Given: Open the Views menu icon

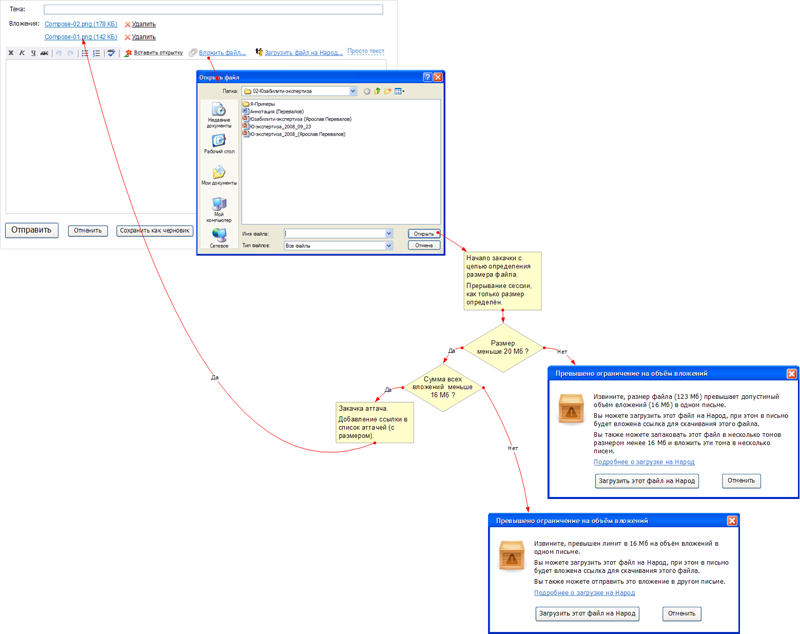Looking at the screenshot, I should 399,91.
